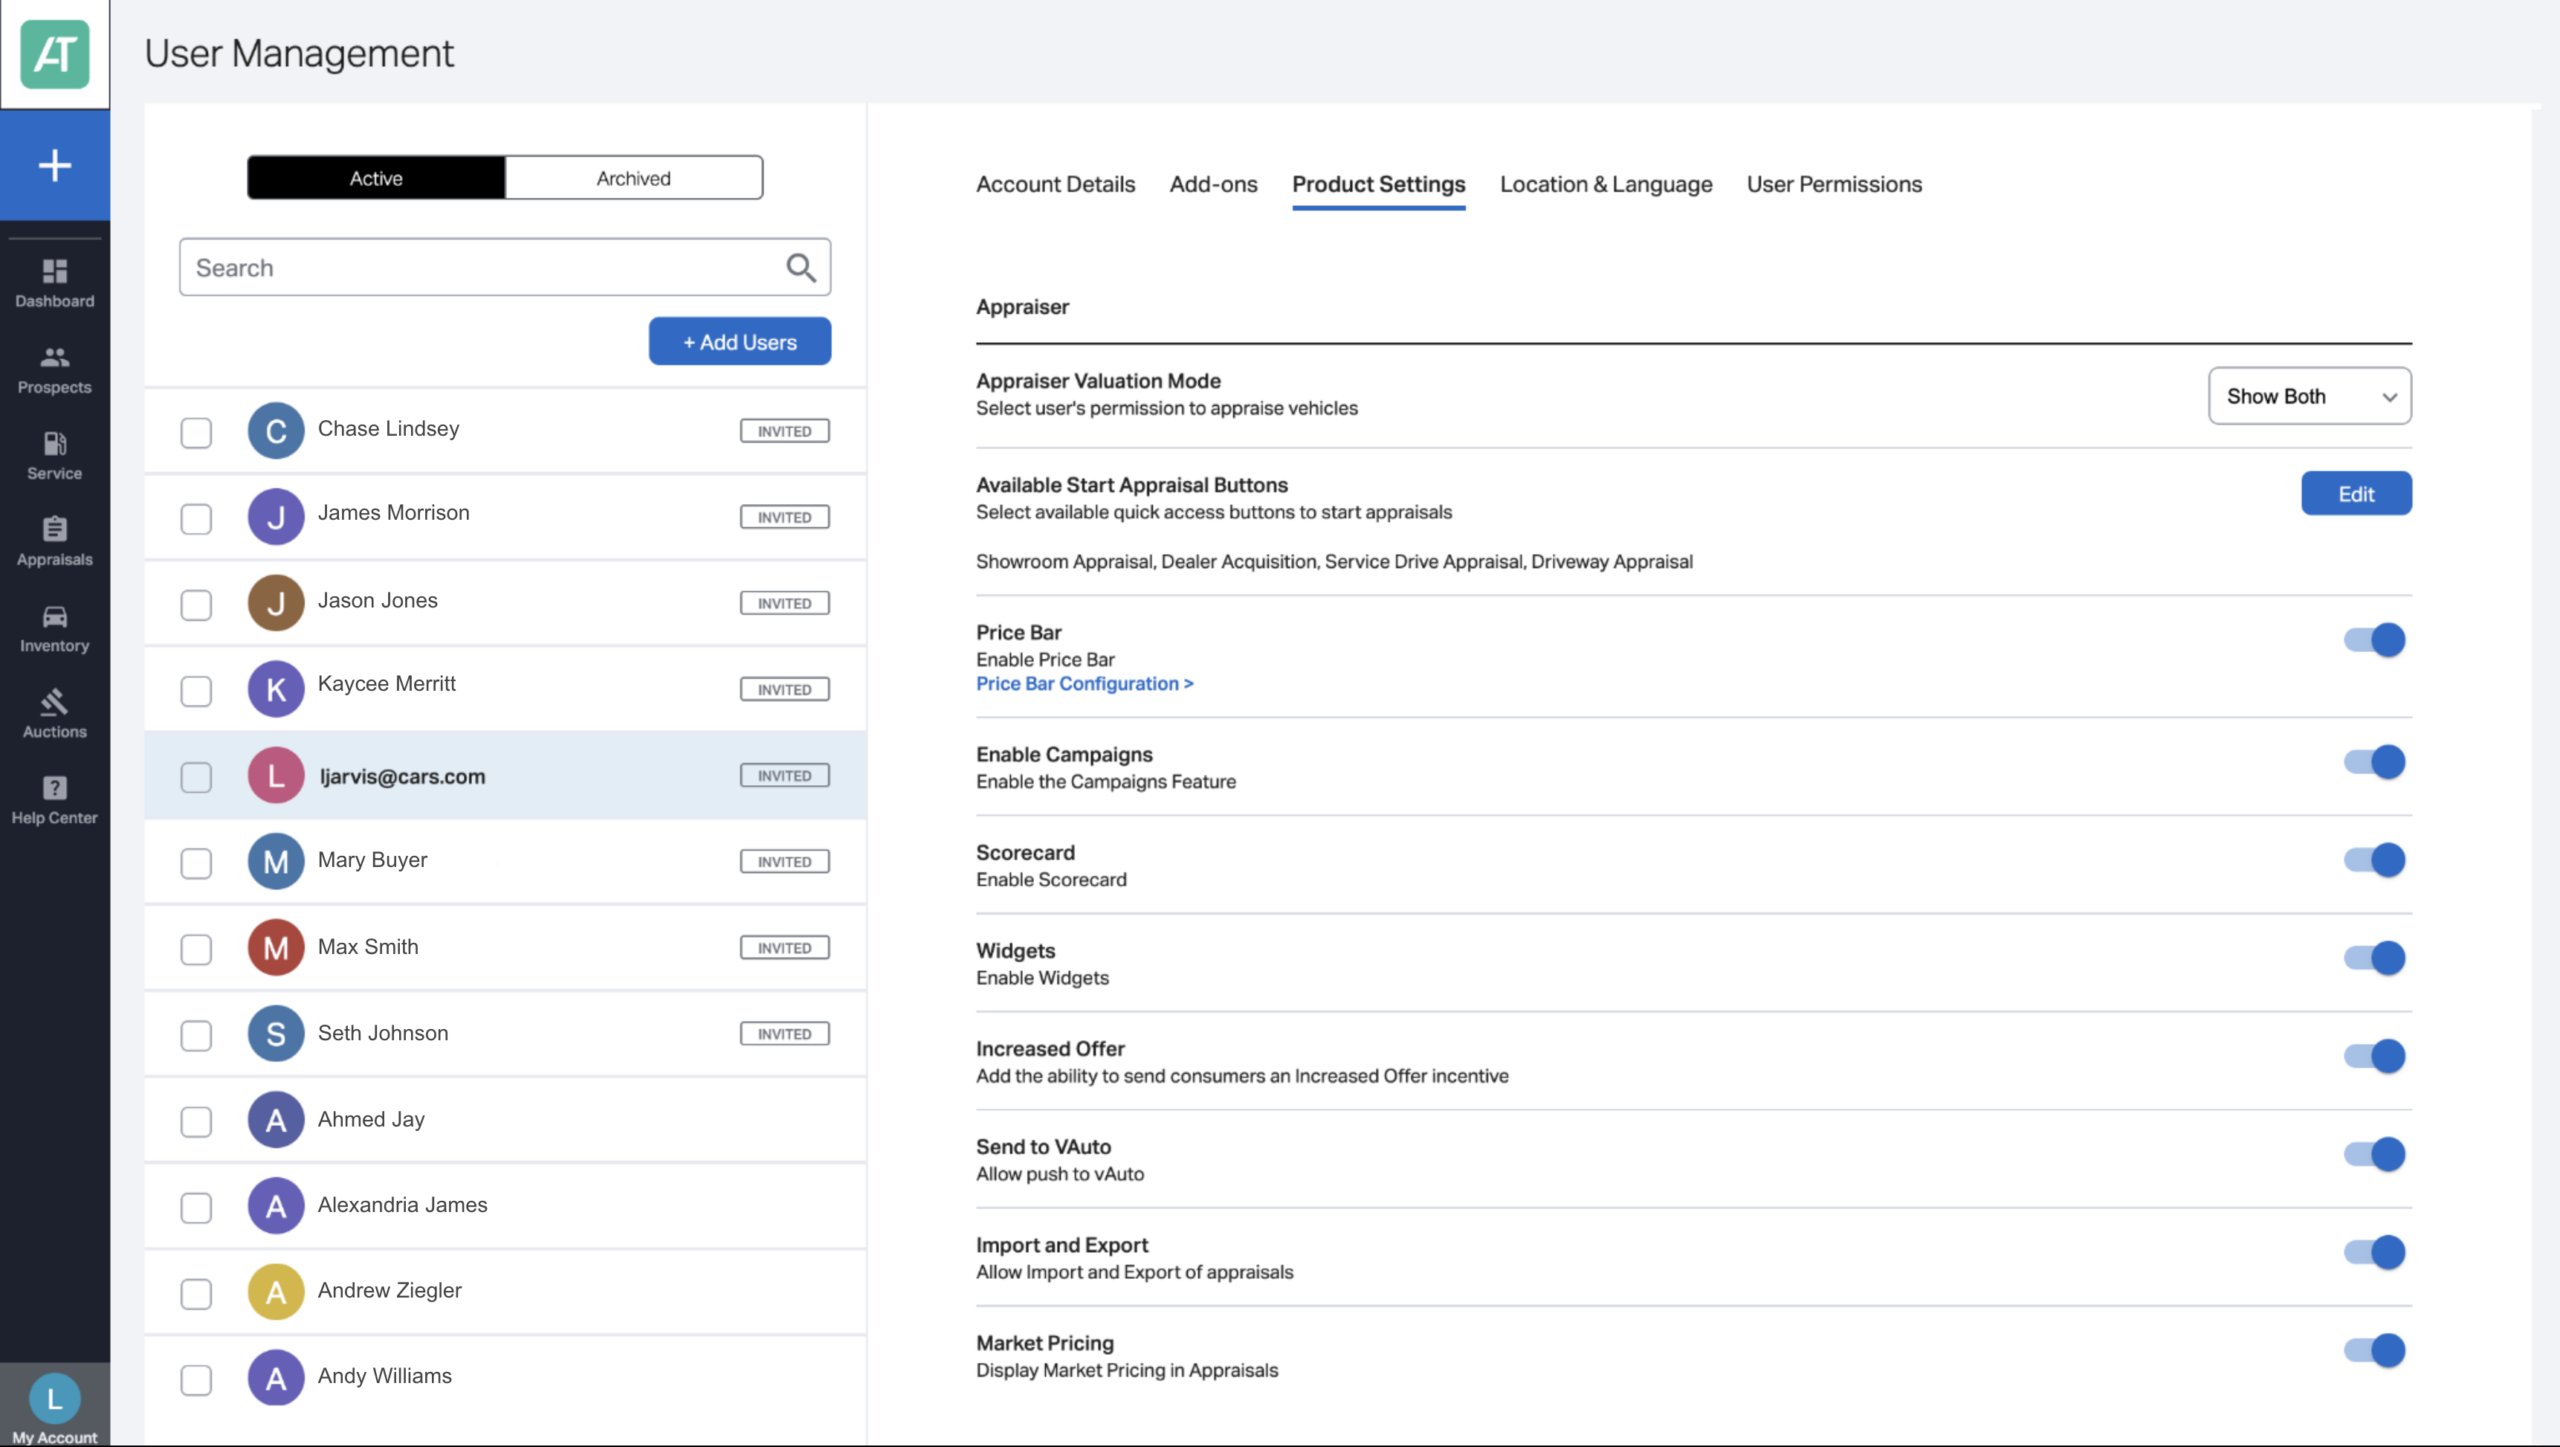Tick the Alexandria James checkbox
The width and height of the screenshot is (2560, 1447).
click(196, 1208)
